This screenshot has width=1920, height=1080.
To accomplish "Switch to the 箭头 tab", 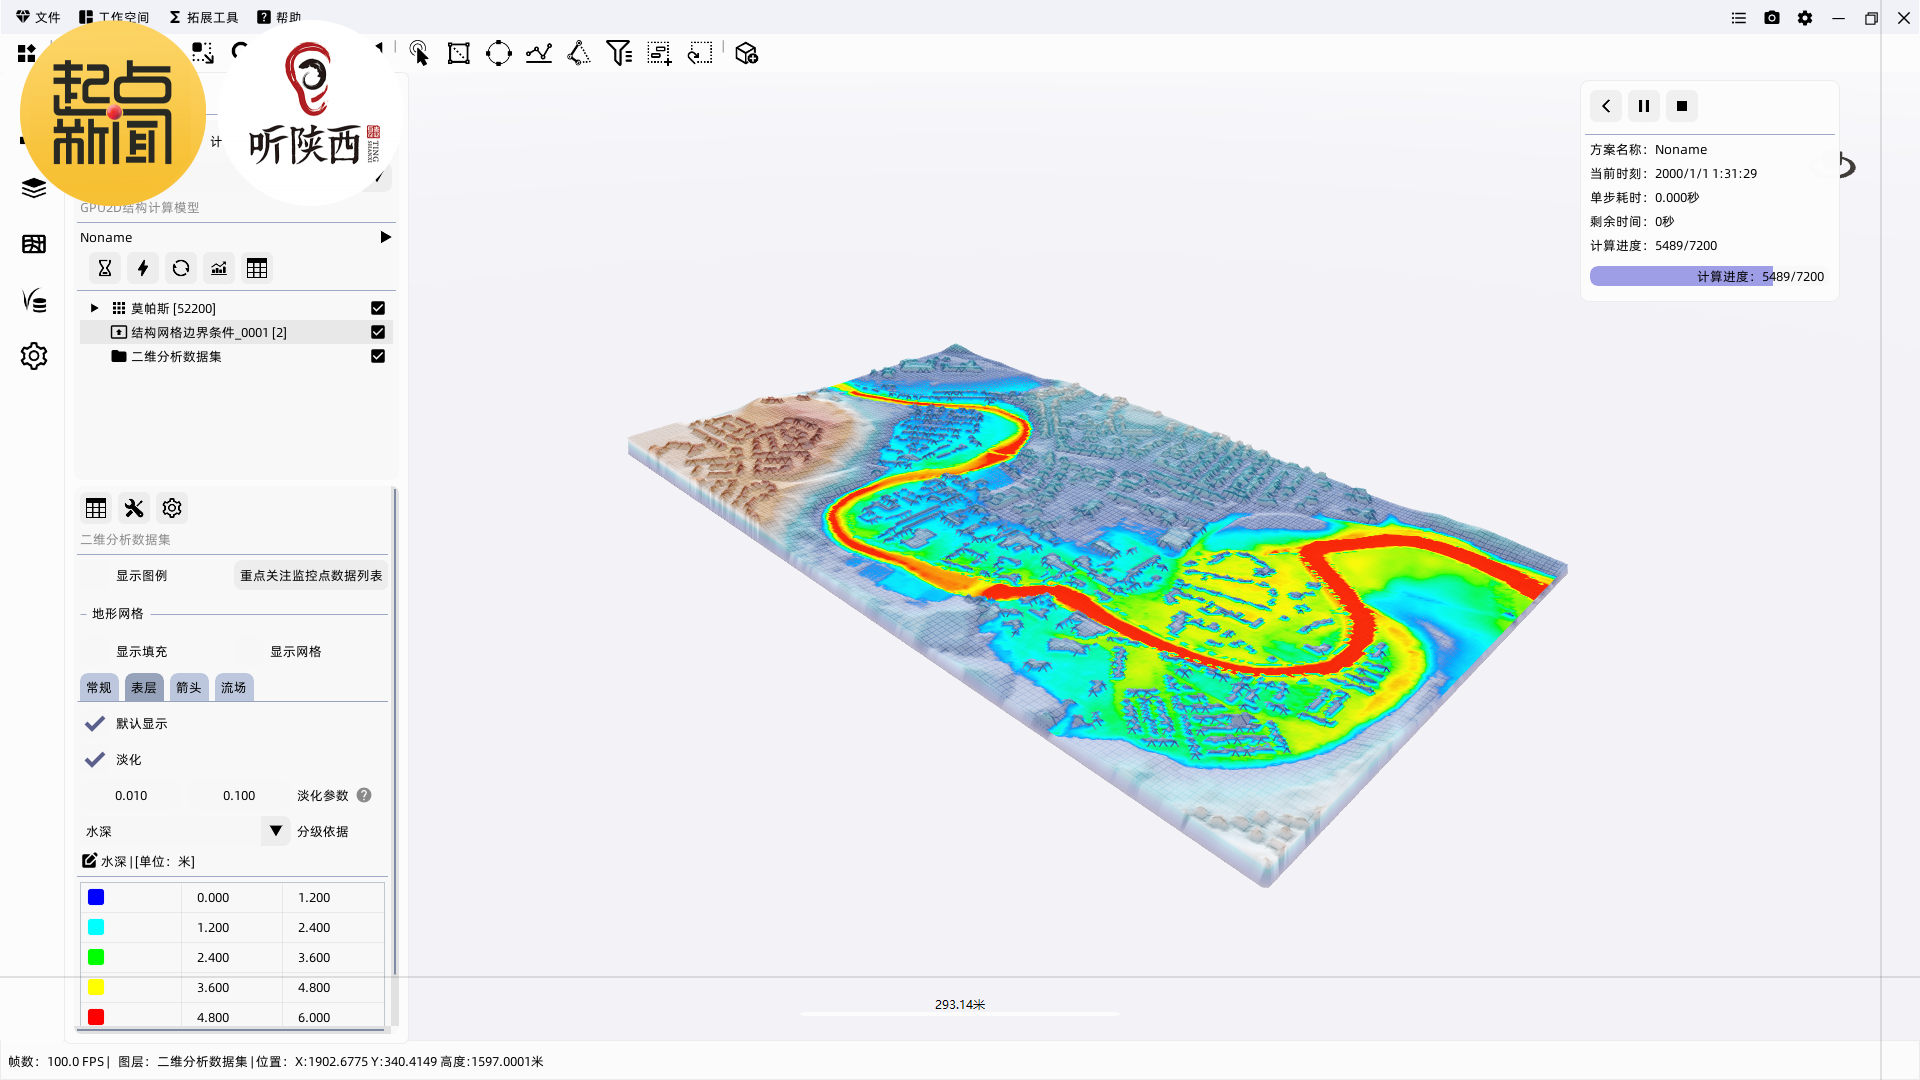I will (189, 688).
